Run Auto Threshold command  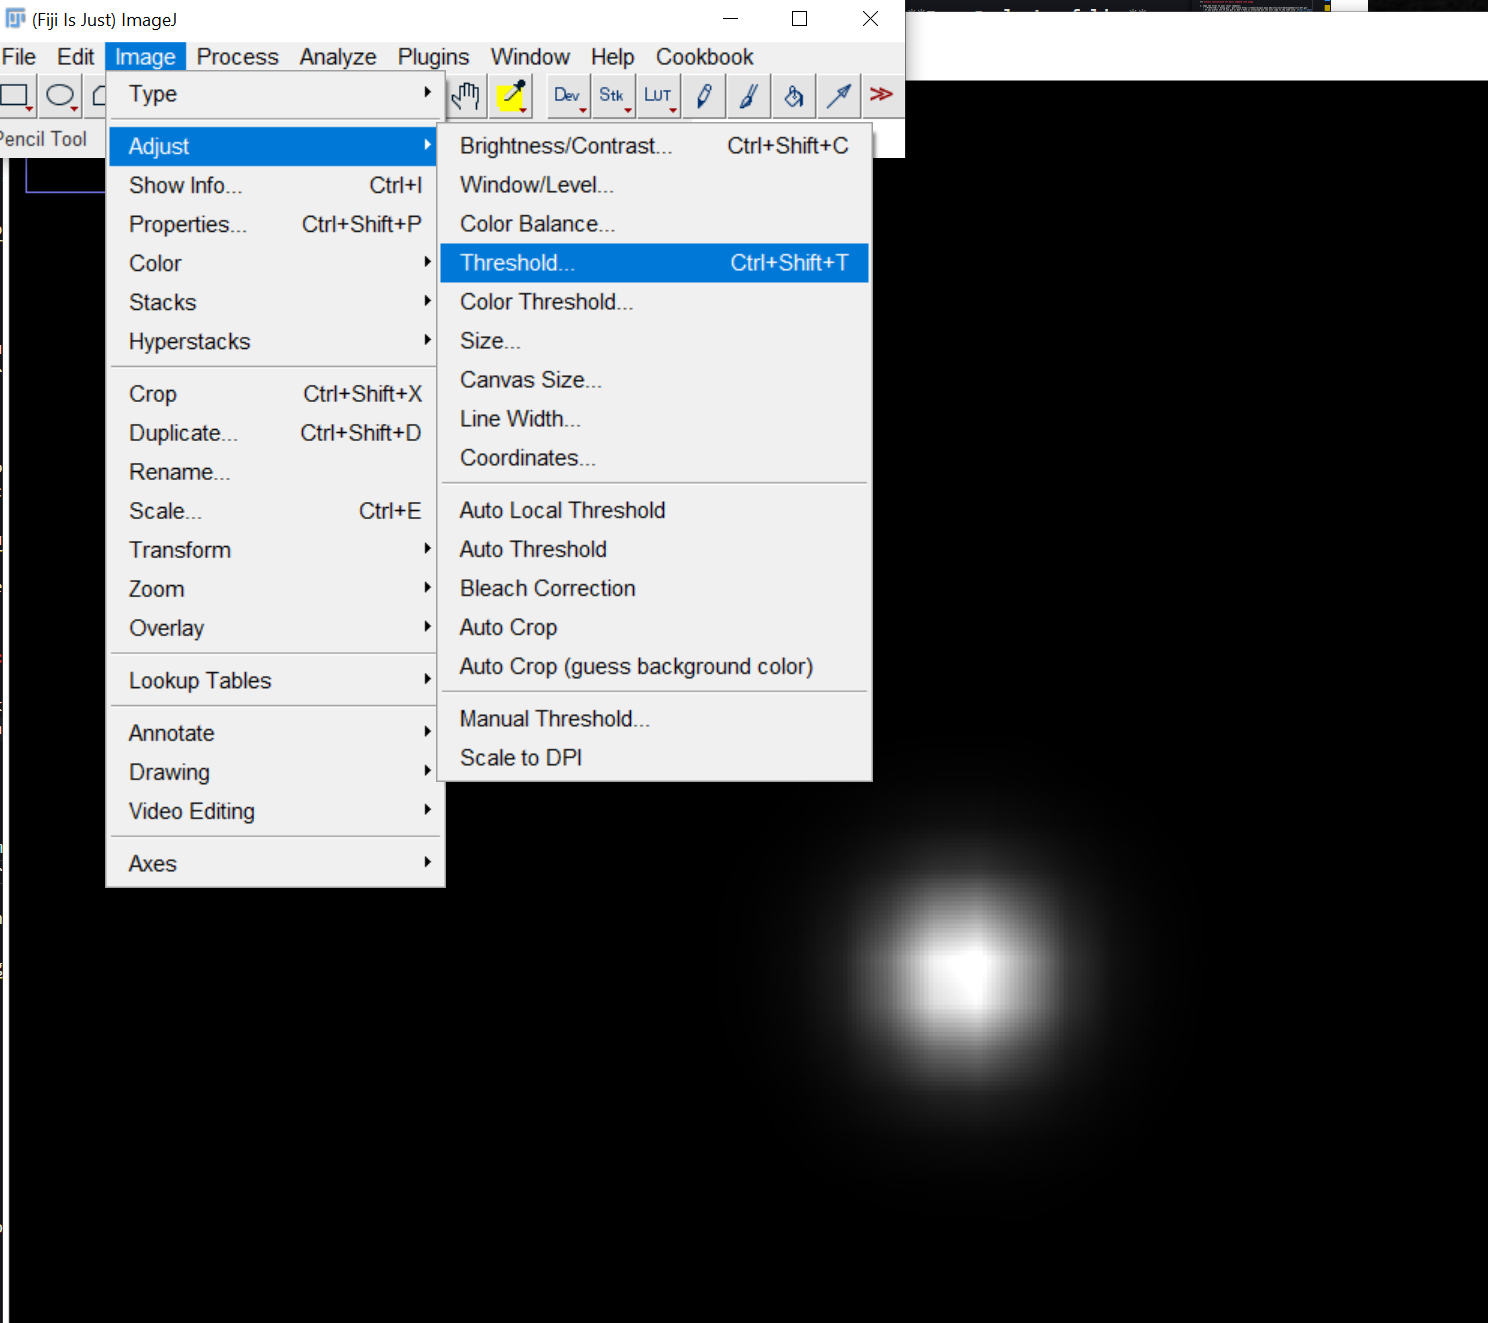pos(654,549)
